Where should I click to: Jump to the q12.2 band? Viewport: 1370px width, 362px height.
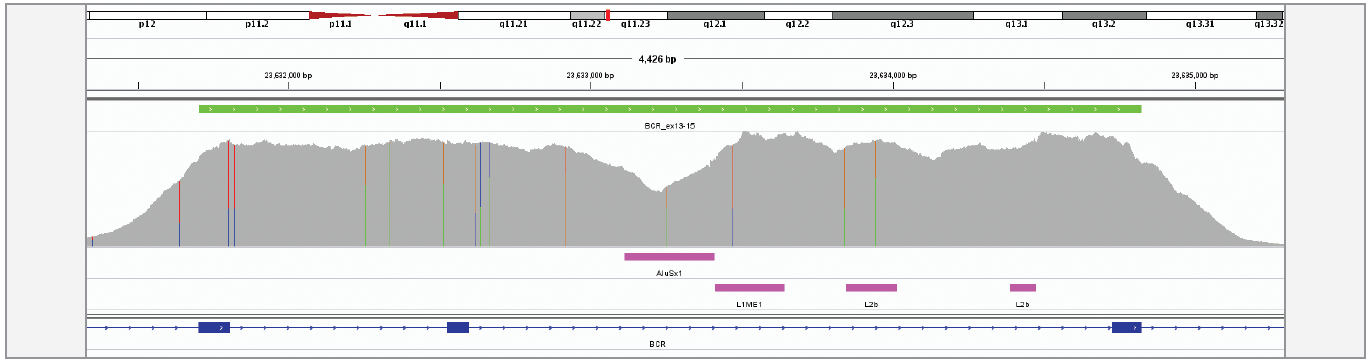798,16
